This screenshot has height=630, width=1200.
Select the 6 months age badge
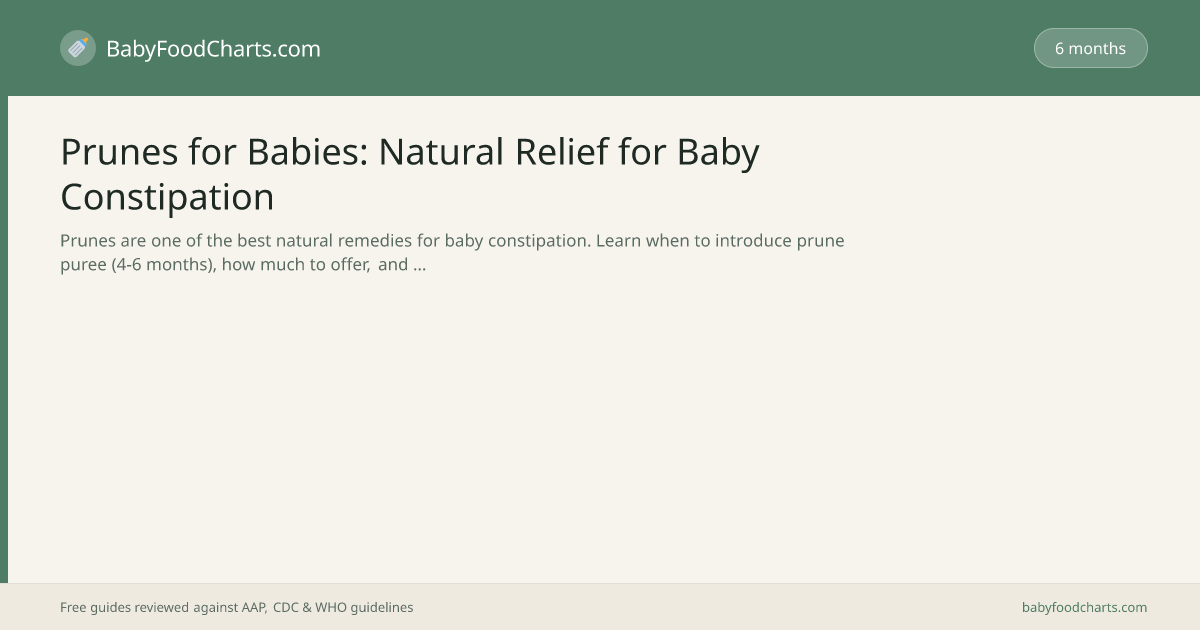click(x=1090, y=48)
